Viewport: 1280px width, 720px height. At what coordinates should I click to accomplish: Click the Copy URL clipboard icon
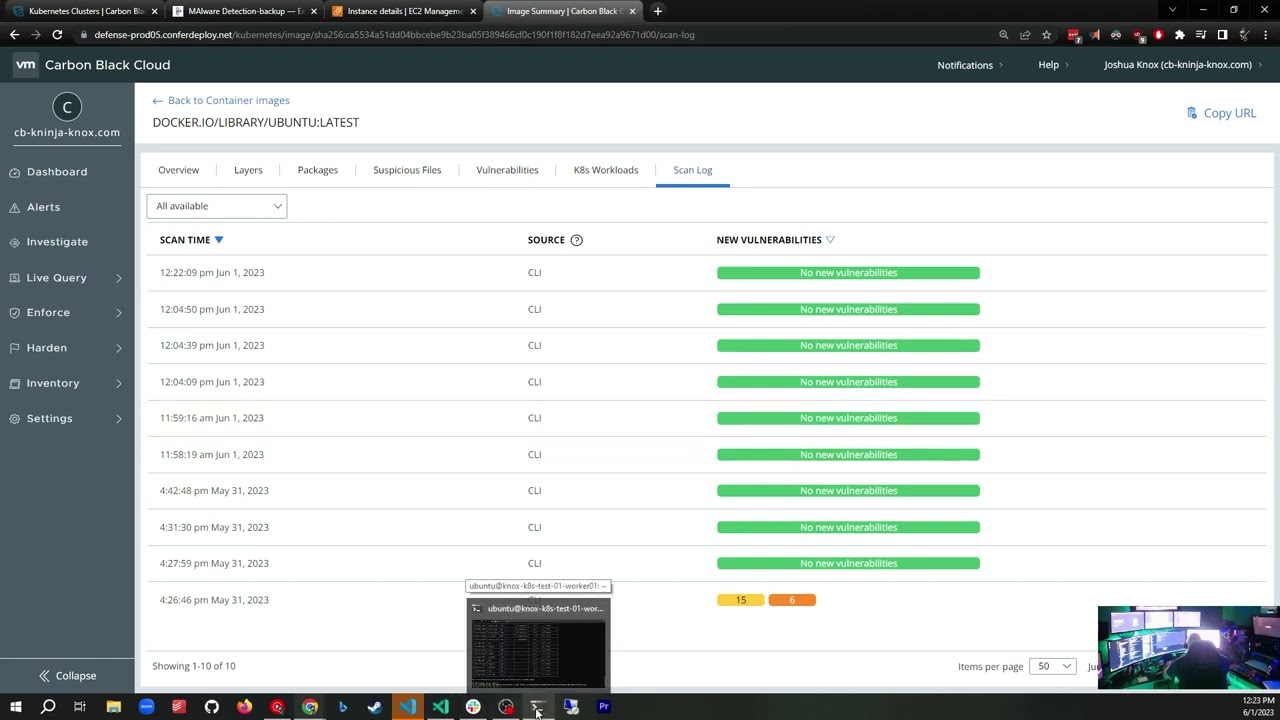tap(1191, 113)
